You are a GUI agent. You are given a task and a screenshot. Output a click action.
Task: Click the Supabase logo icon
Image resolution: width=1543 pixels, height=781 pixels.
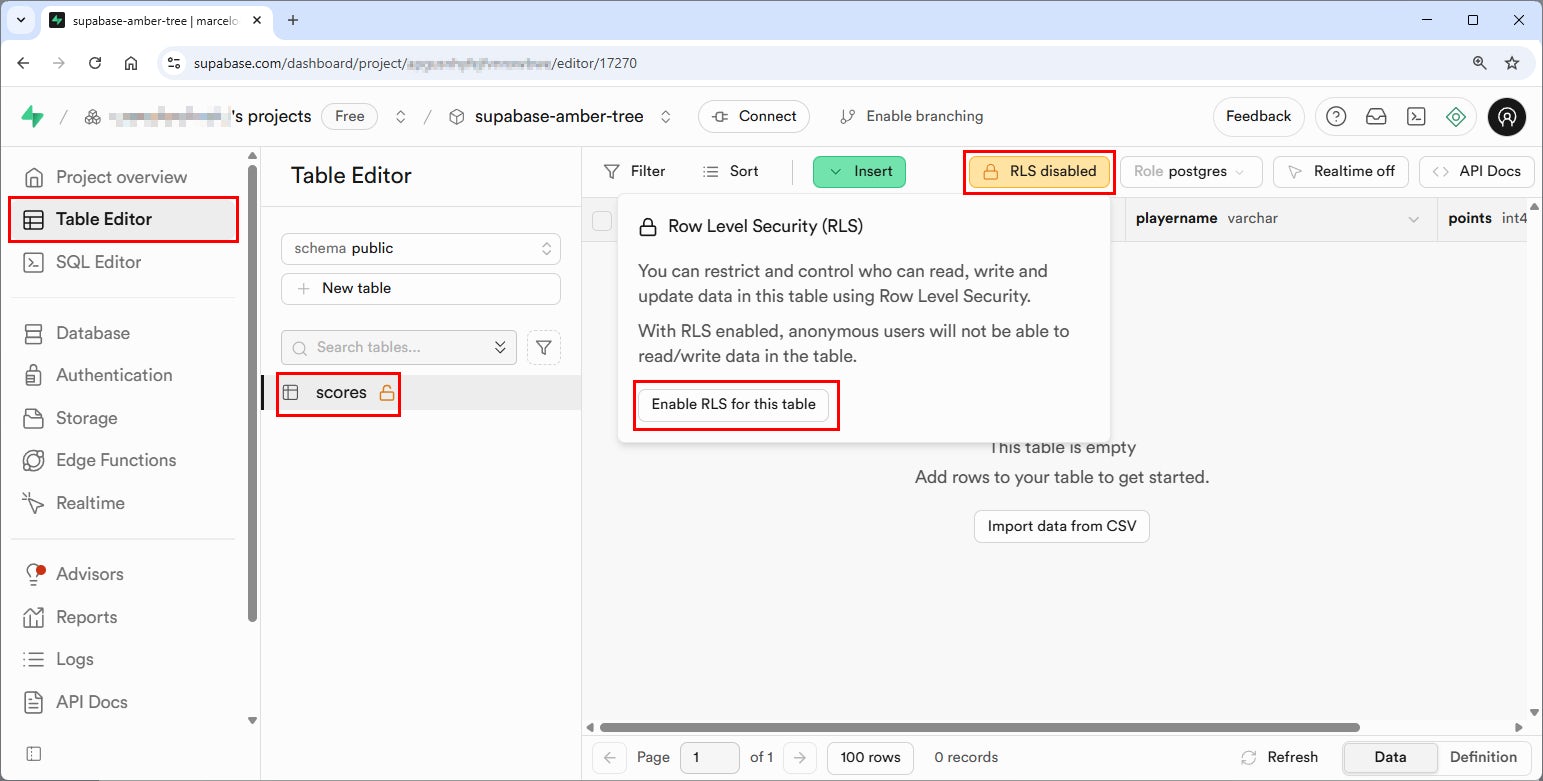pos(32,117)
